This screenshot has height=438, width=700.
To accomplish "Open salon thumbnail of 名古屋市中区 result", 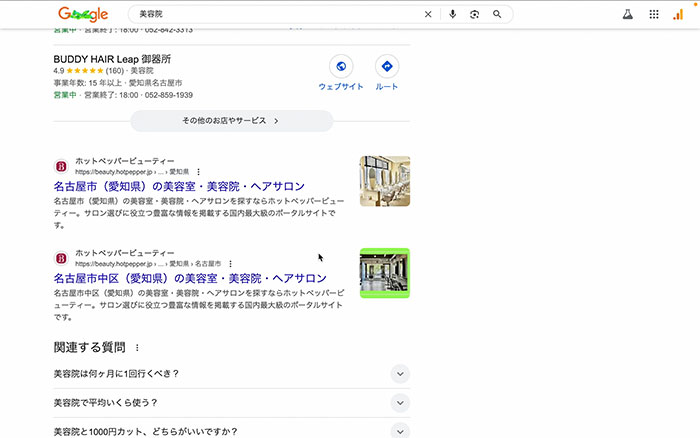I will point(385,273).
